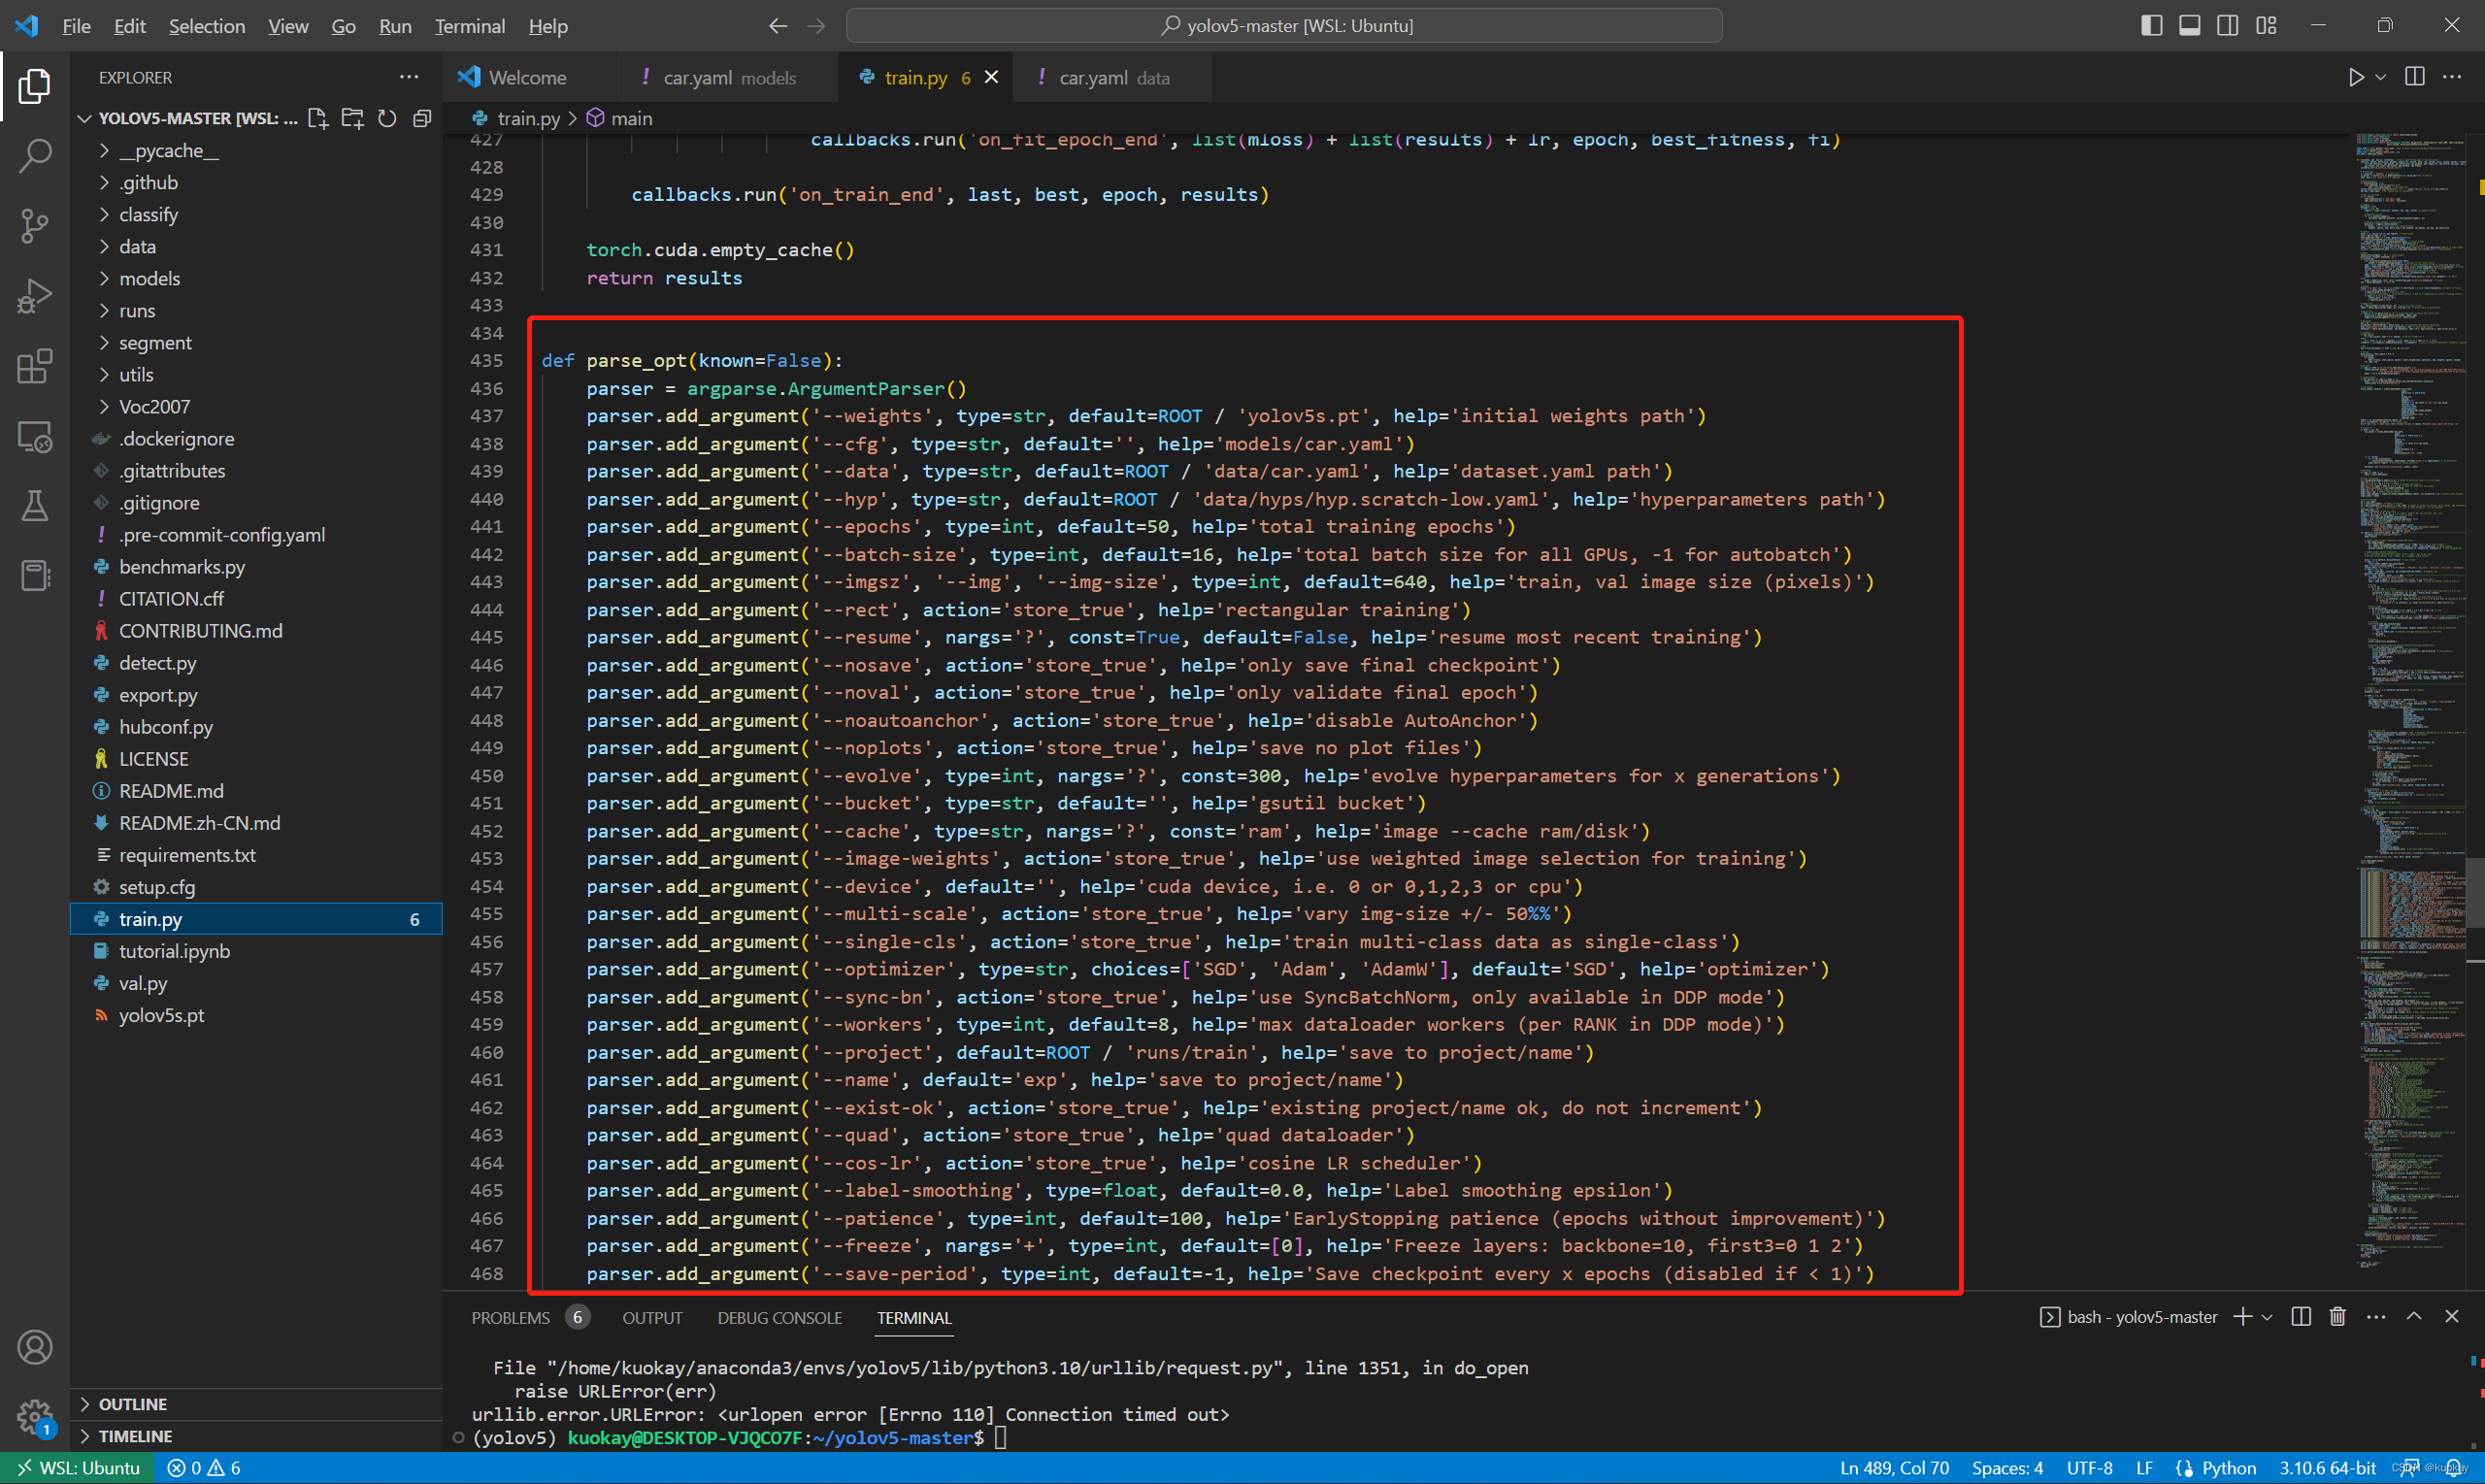The height and width of the screenshot is (1484, 2485).
Task: Refresh the Explorer file tree
Action: (x=387, y=118)
